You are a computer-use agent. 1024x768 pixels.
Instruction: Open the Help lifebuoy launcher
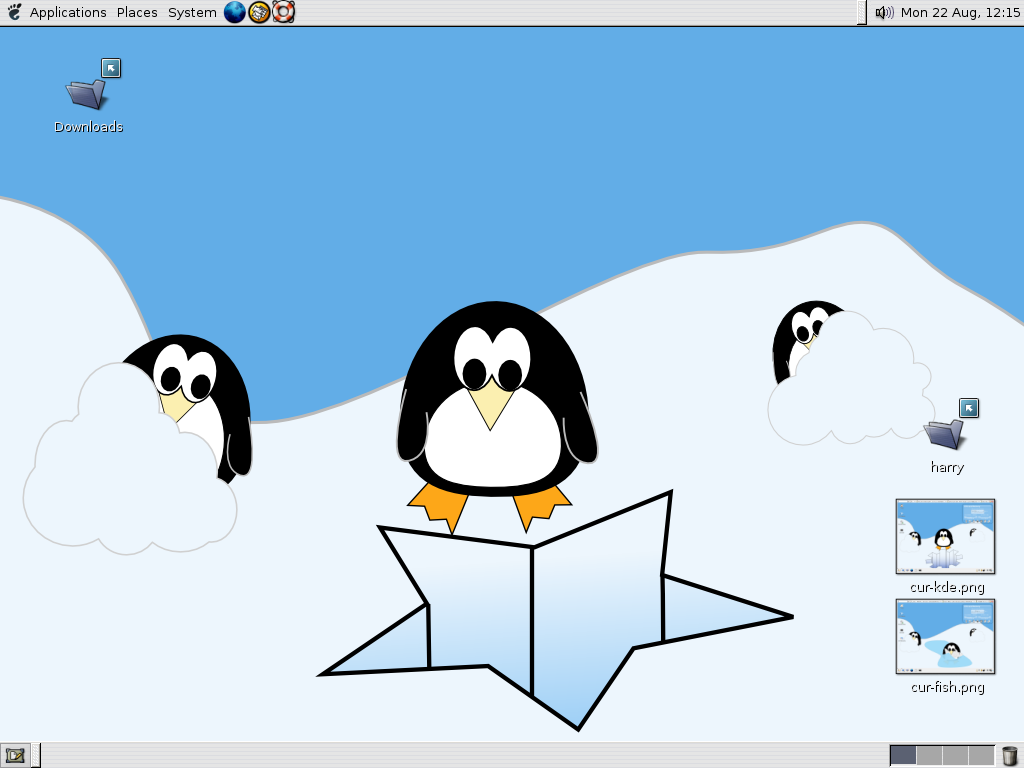283,12
